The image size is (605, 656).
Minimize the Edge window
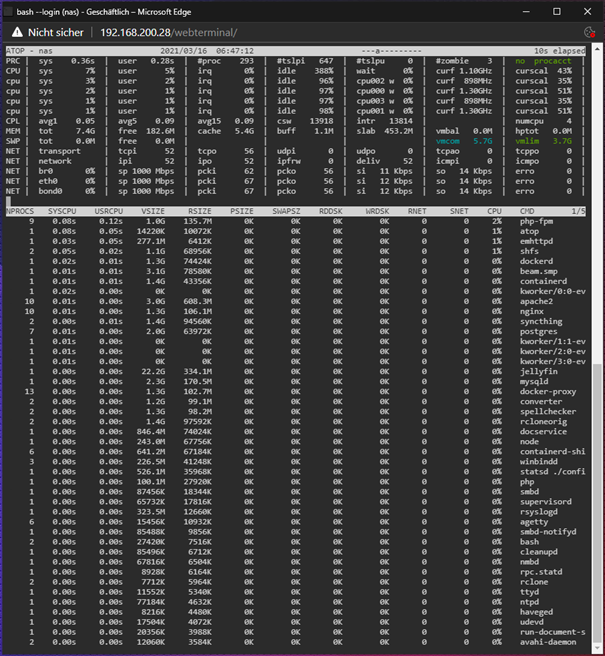526,12
